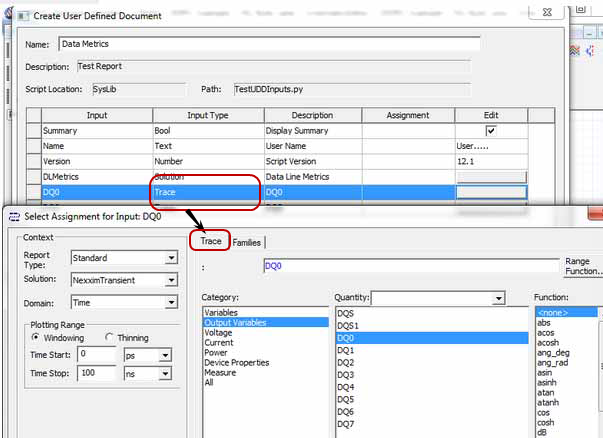This screenshot has height=438, width=603.
Task: Select cosh in the Function list
Action: pyautogui.click(x=546, y=423)
